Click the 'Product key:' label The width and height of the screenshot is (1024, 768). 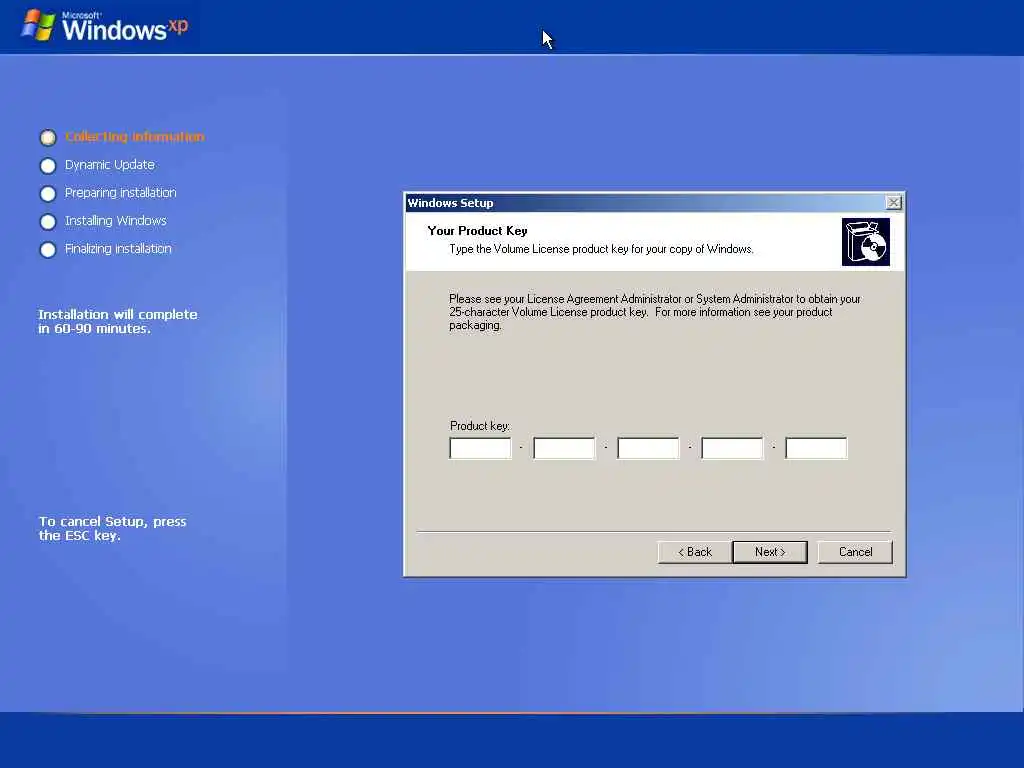(x=480, y=426)
